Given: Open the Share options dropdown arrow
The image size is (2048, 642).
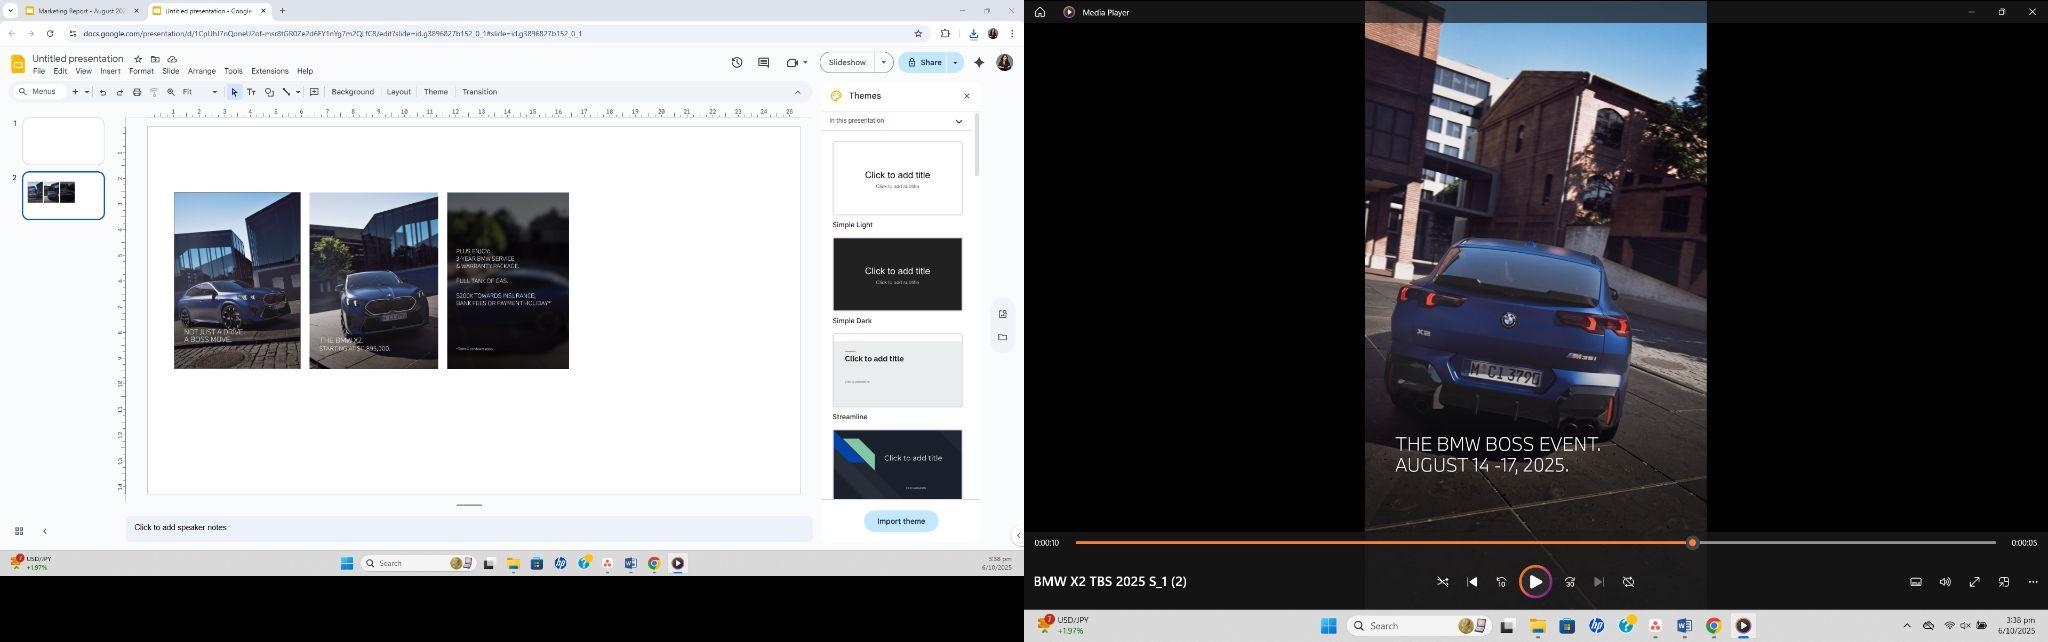Looking at the screenshot, I should [x=955, y=62].
